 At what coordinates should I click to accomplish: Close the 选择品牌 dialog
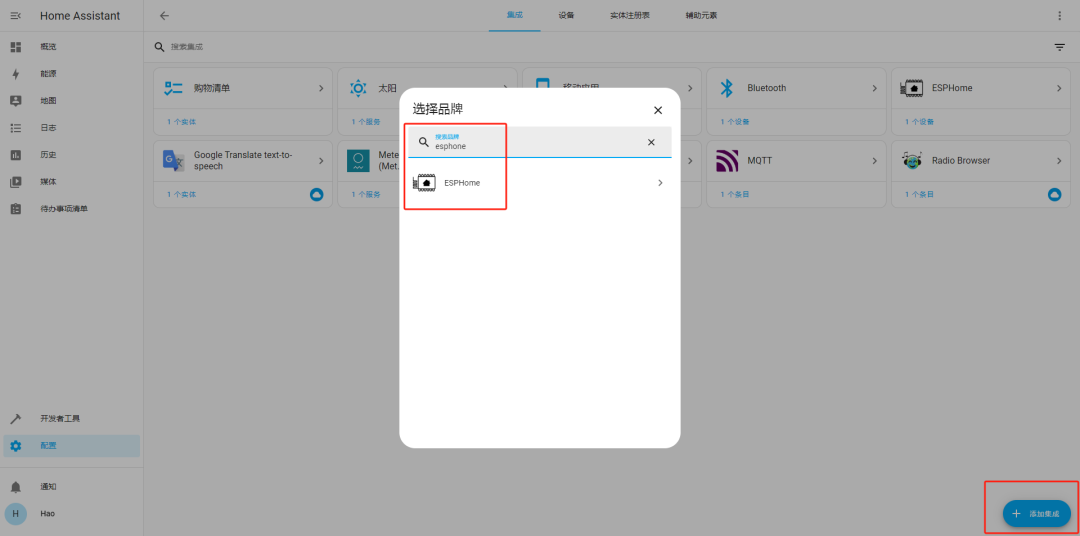pyautogui.click(x=658, y=110)
